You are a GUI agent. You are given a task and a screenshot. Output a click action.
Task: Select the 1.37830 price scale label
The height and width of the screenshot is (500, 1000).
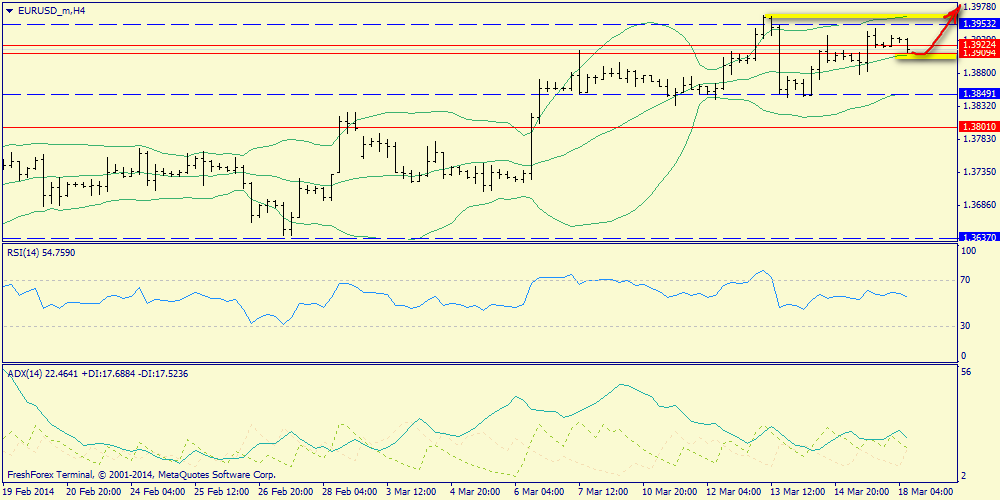pos(978,138)
